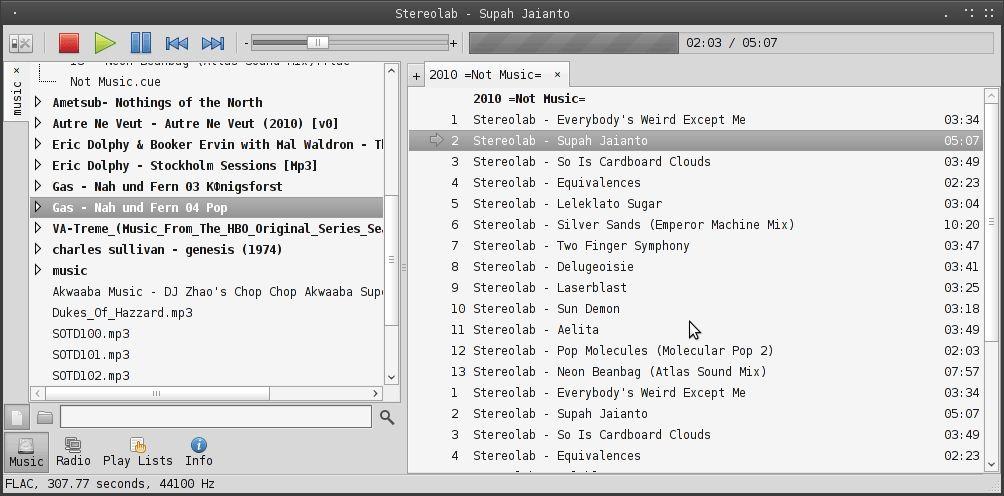Skip to the next track

click(x=213, y=44)
